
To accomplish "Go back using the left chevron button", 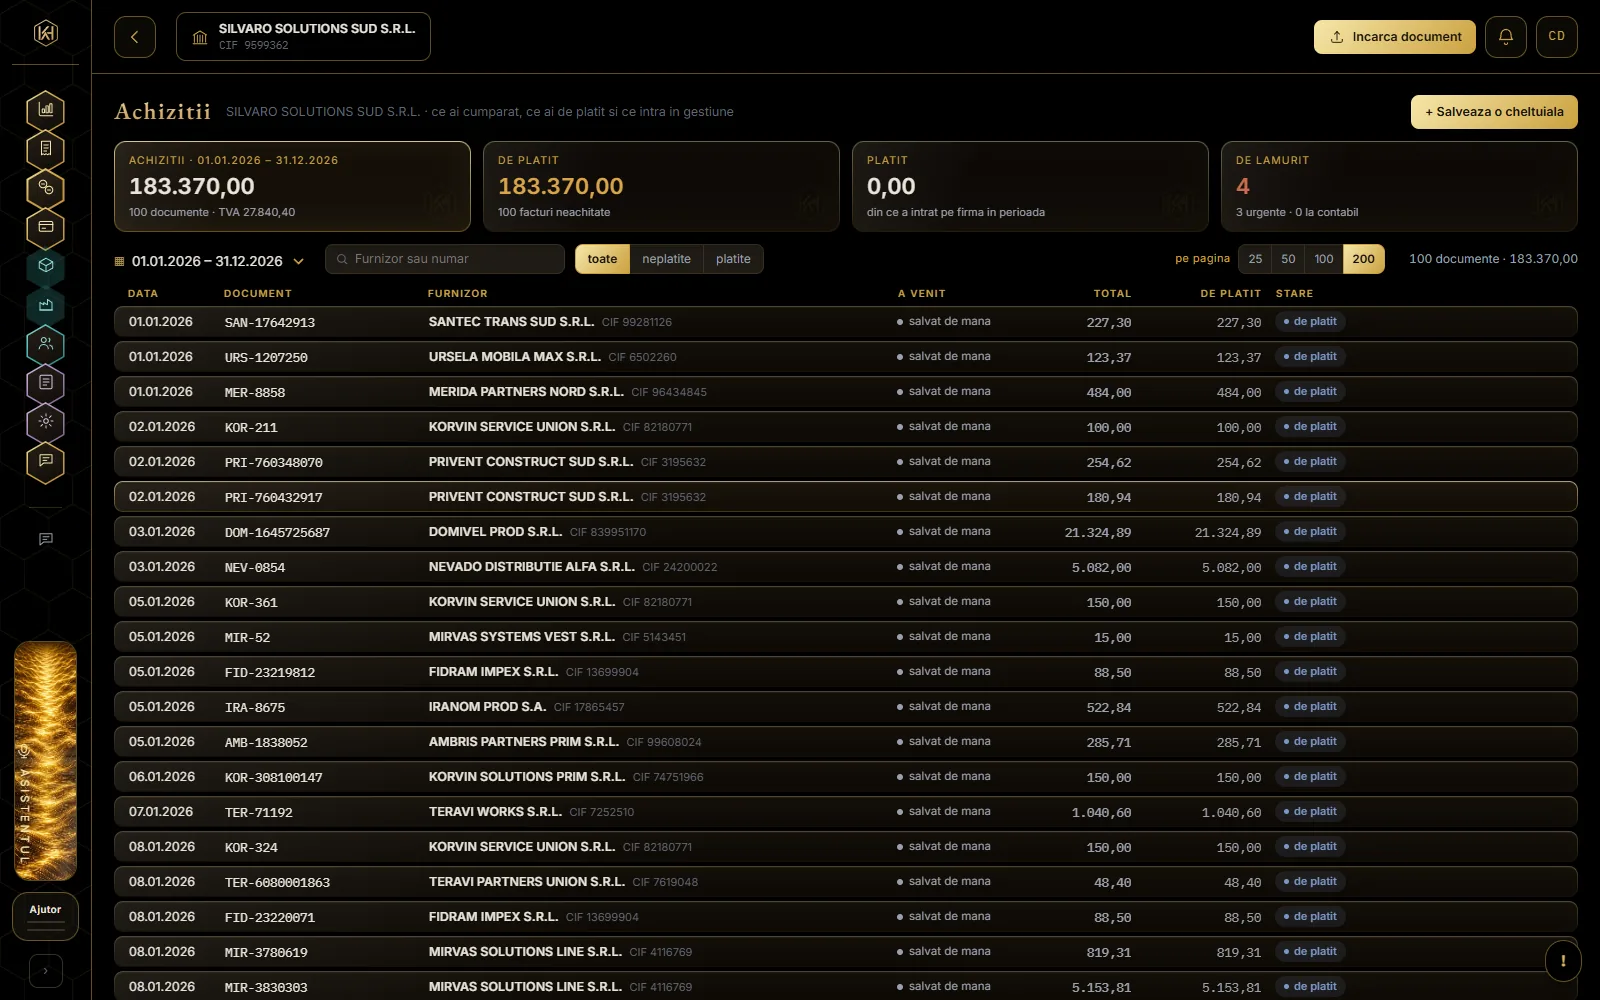I will click(x=135, y=37).
